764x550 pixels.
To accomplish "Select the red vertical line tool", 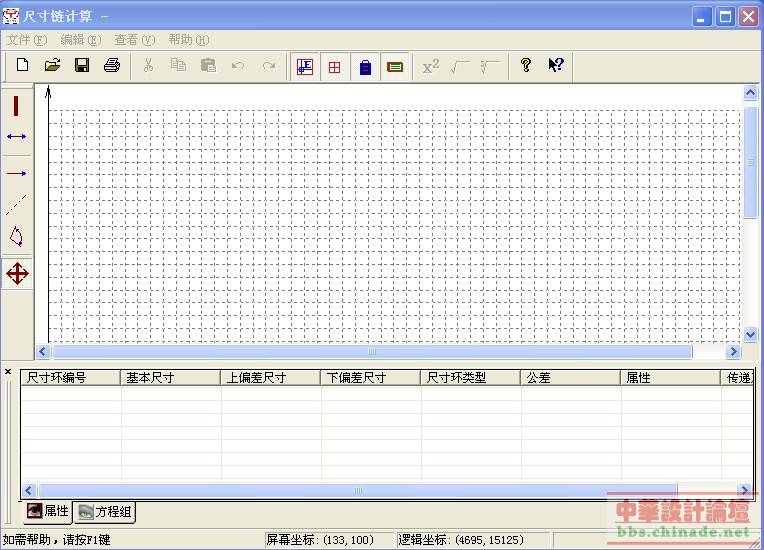I will click(17, 106).
